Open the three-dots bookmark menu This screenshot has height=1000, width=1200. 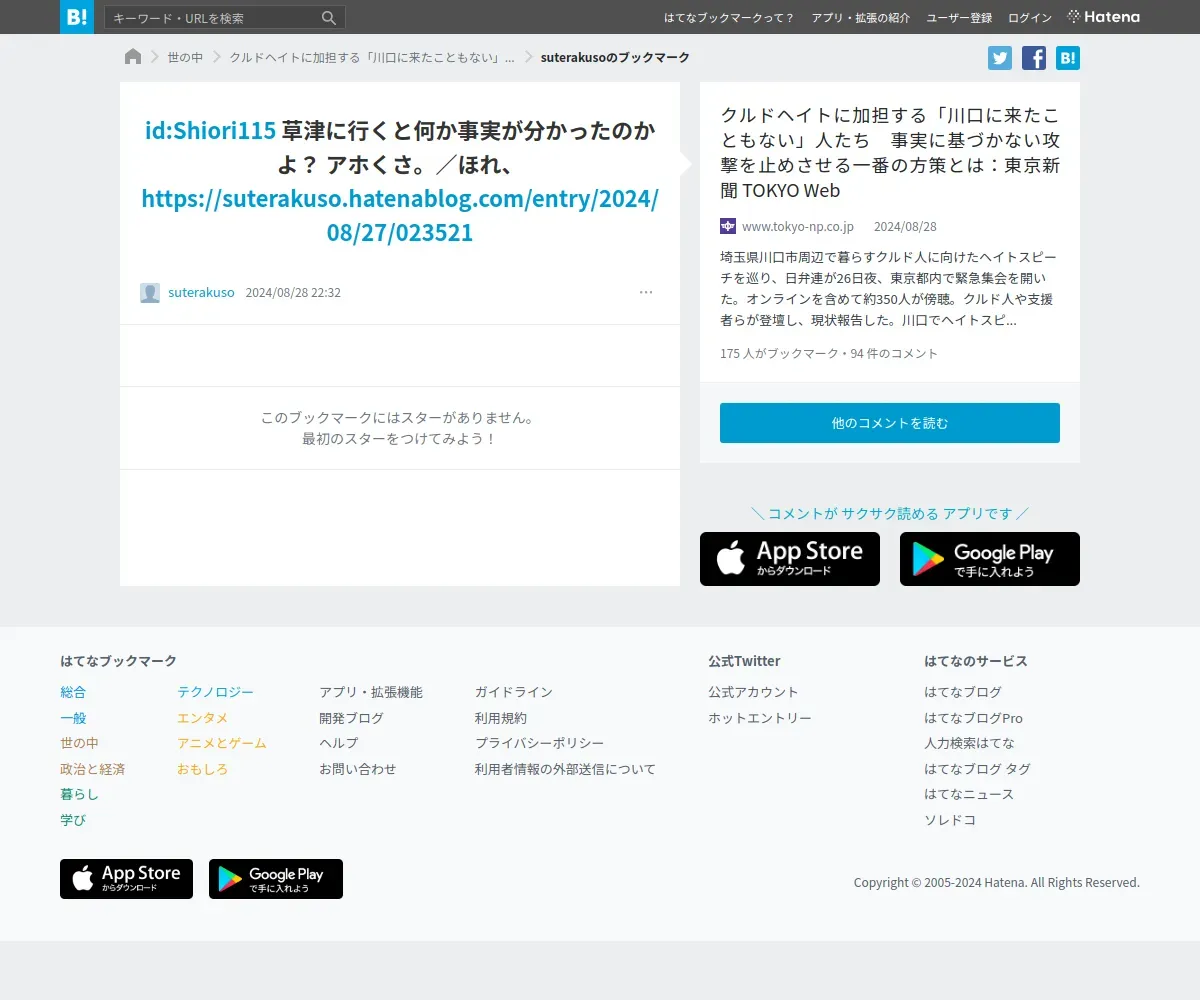646,293
